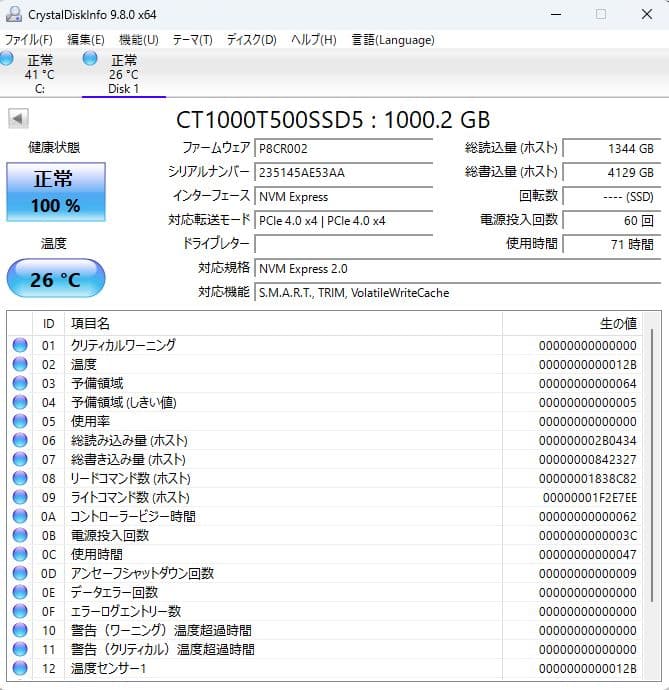Click raw value 0000000000047
This screenshot has height=690, width=669.
[x=588, y=554]
